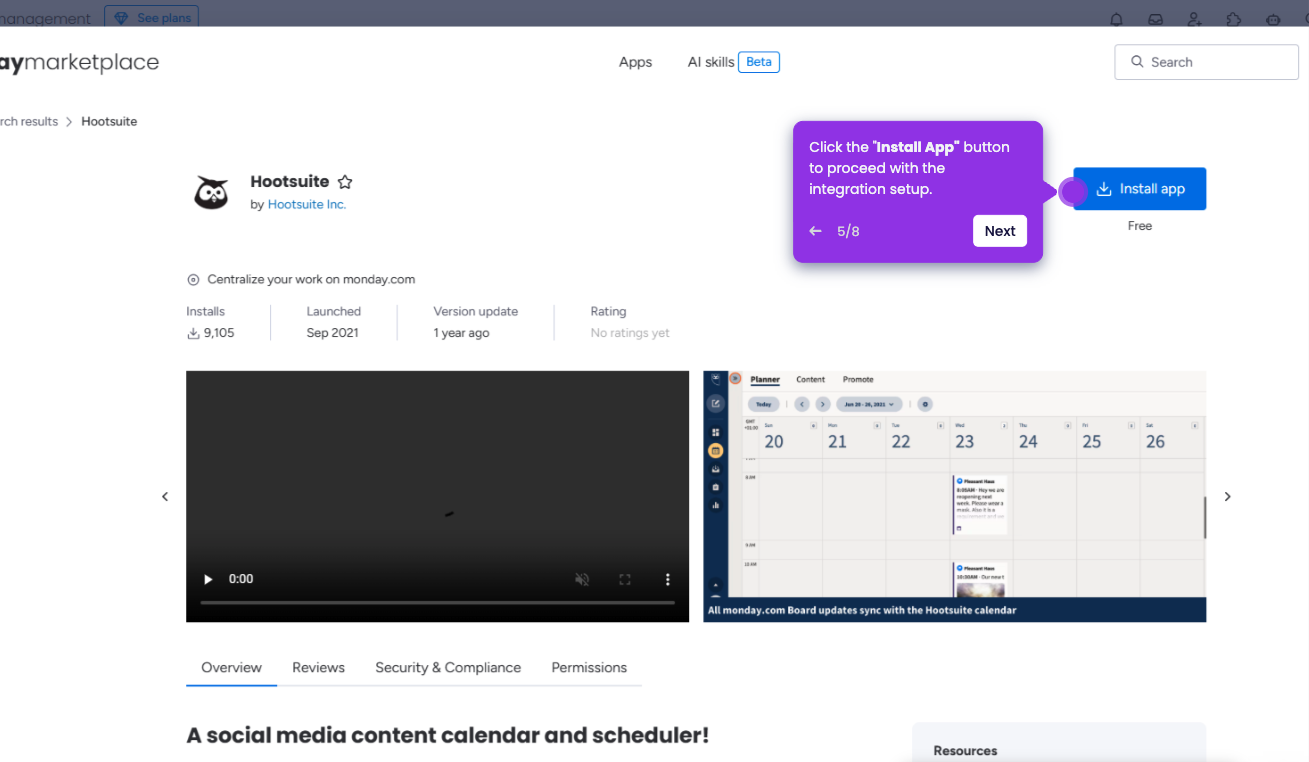Click the Resources panel heading
This screenshot has height=762, width=1309.
coord(965,751)
